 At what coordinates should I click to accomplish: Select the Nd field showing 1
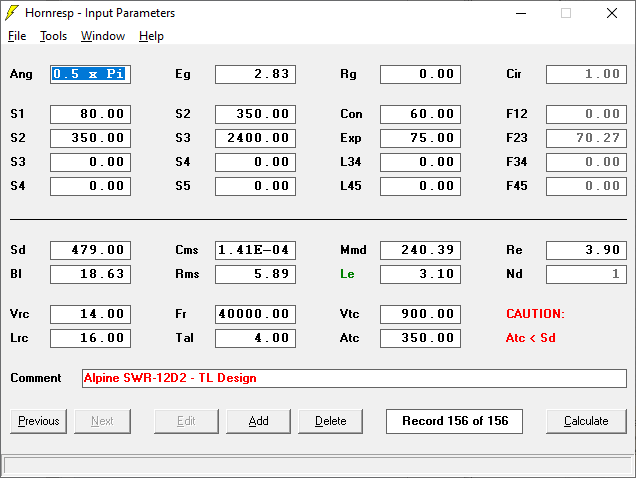(586, 274)
